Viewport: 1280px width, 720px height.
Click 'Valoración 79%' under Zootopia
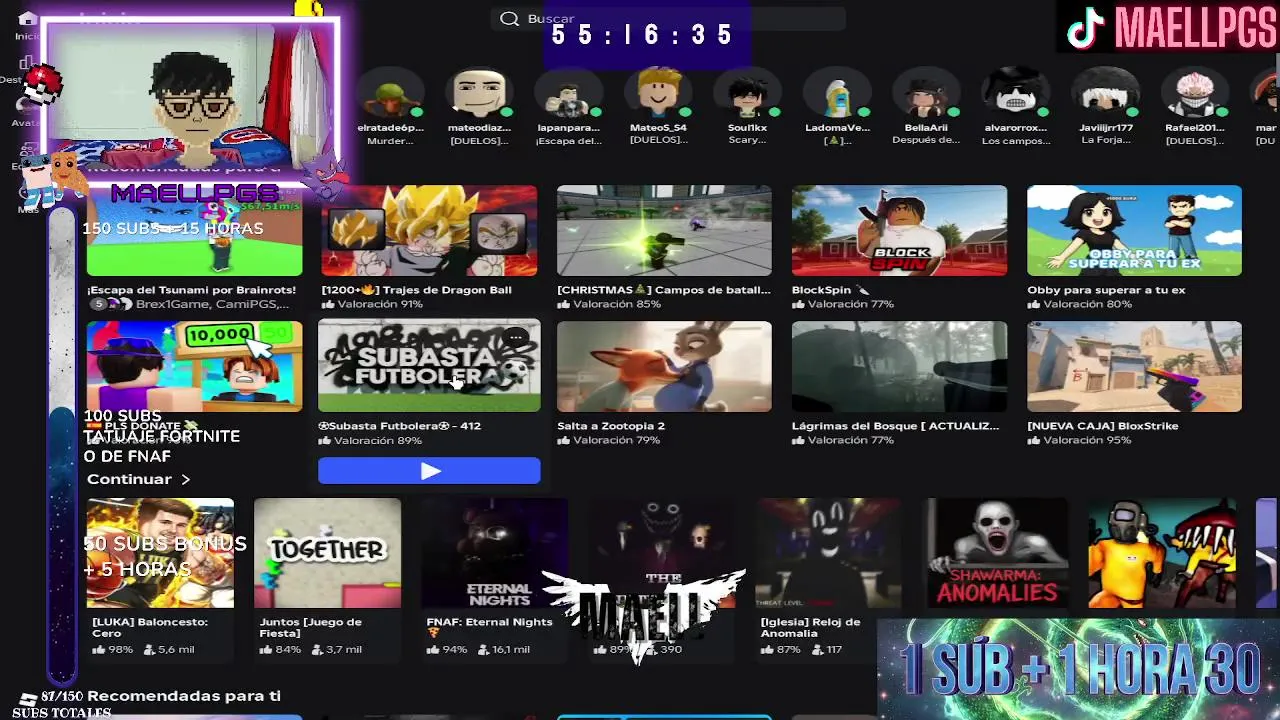[x=616, y=440]
